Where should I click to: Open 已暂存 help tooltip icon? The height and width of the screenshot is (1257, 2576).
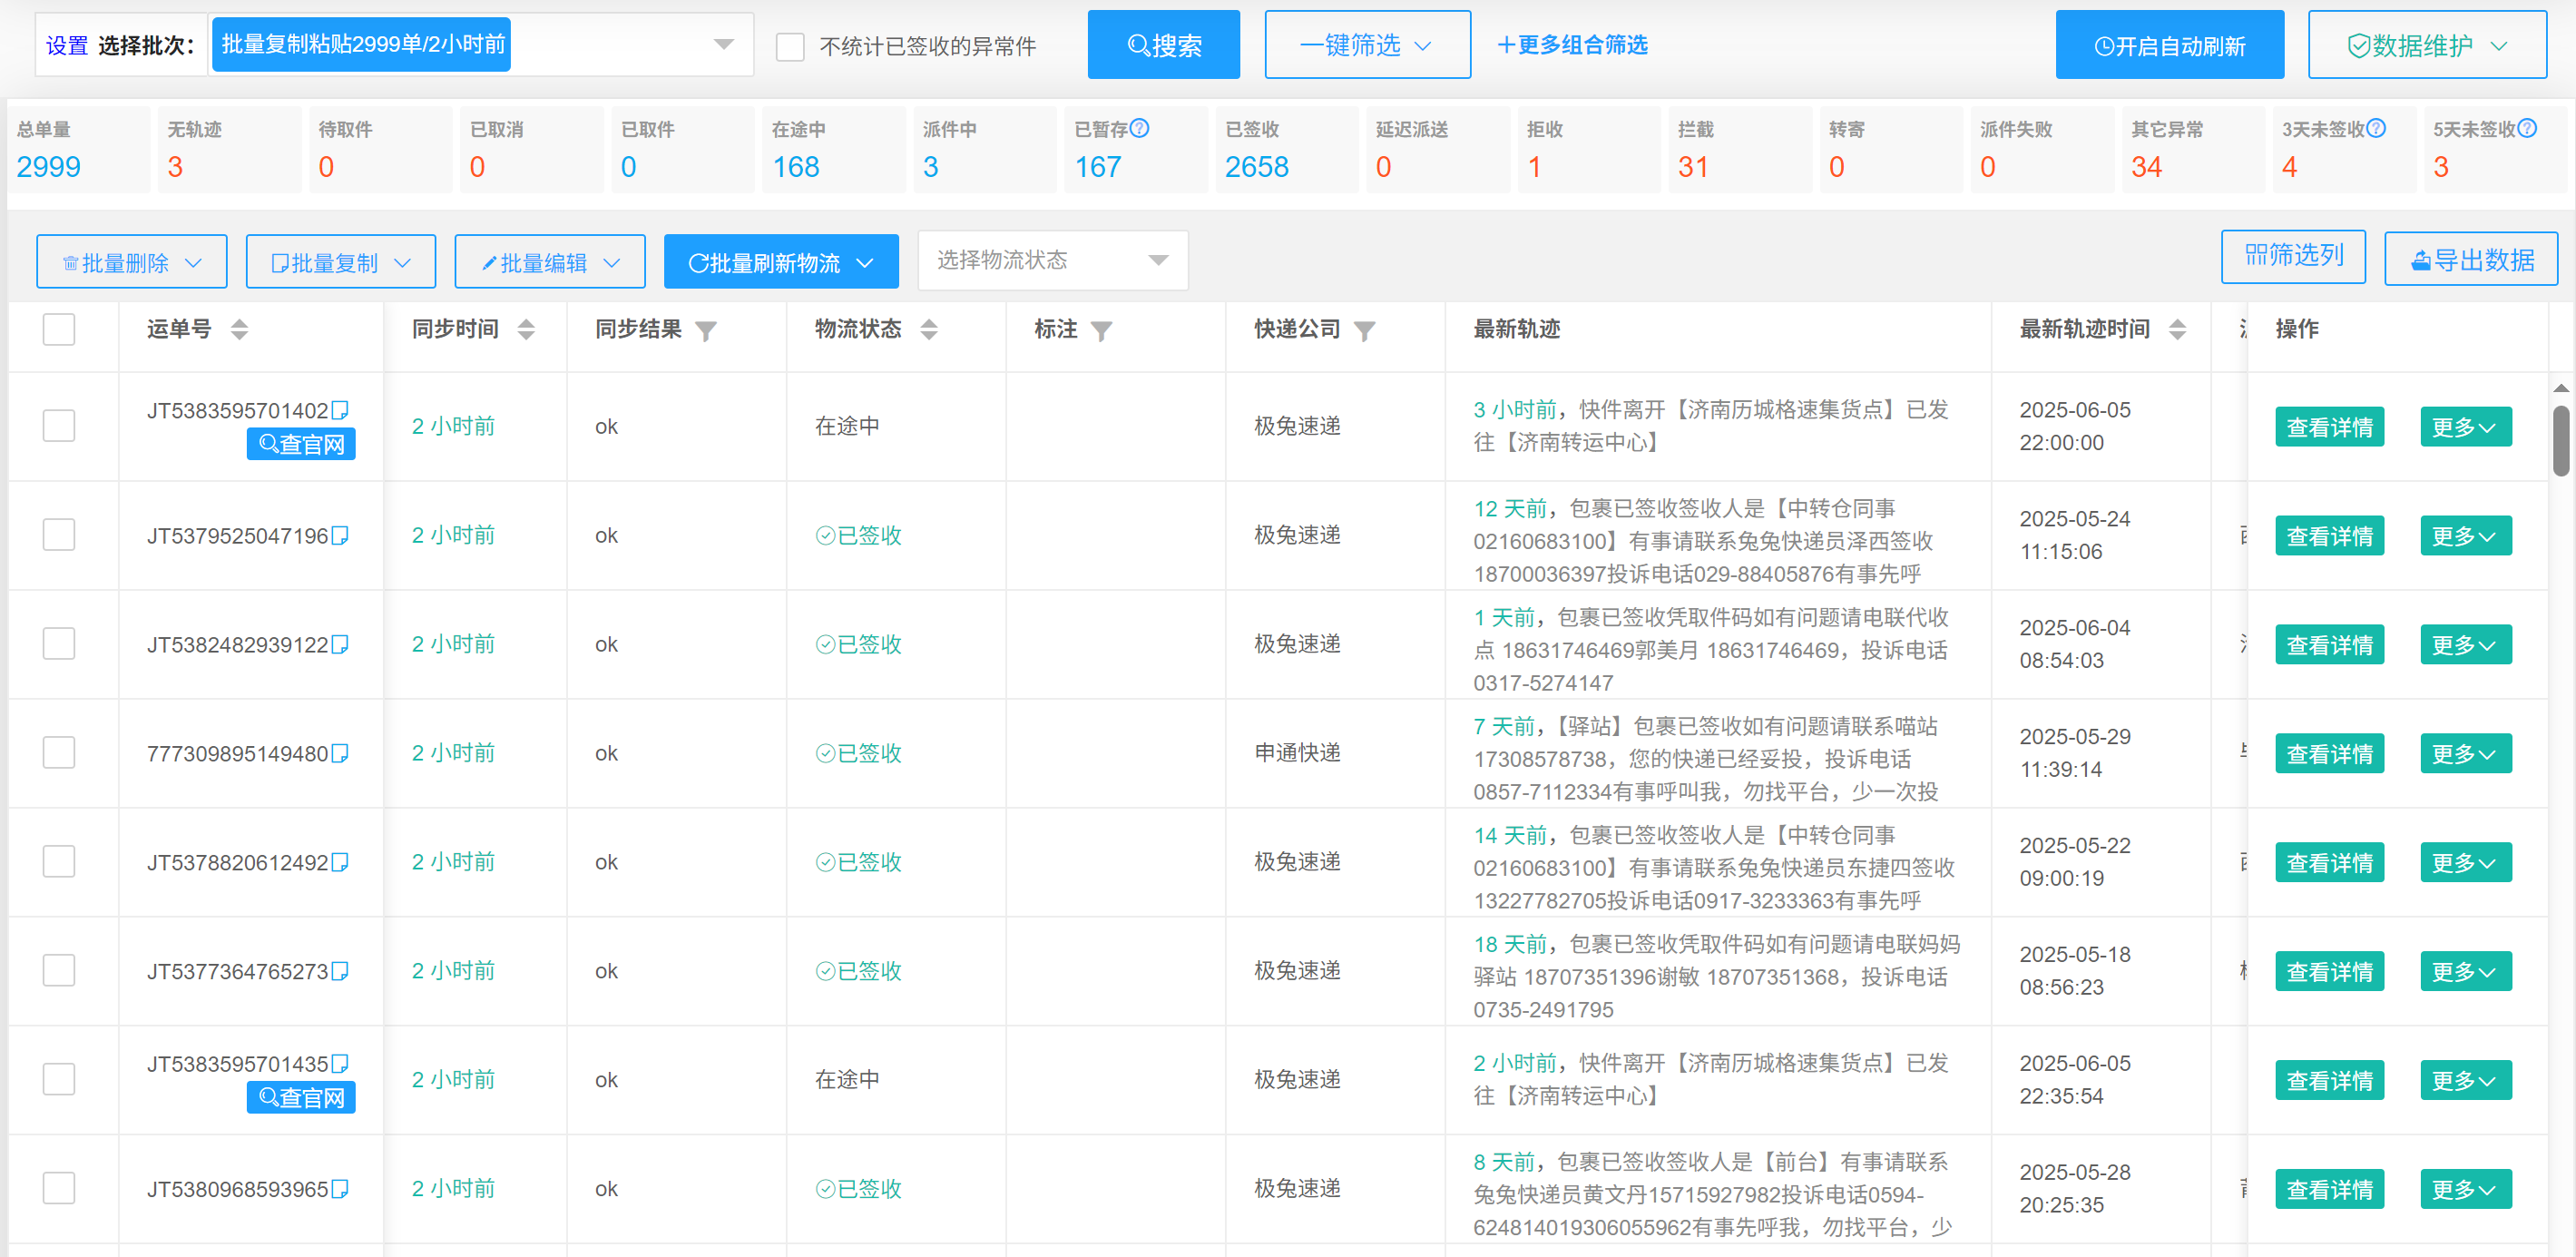[1141, 128]
